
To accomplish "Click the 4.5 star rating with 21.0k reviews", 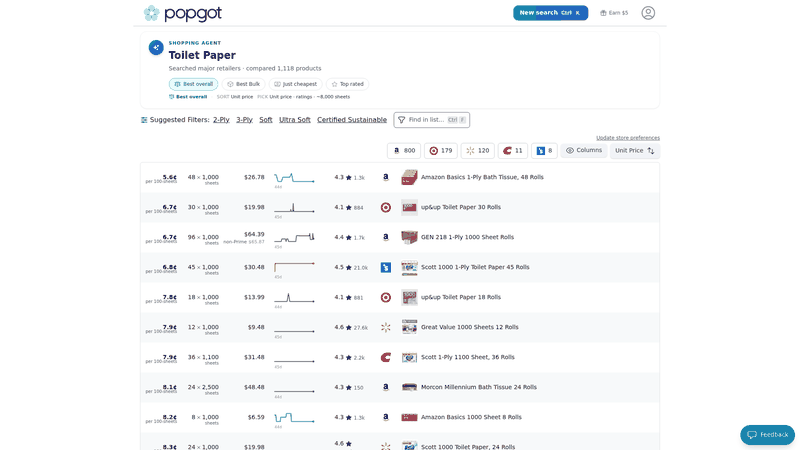I will click(x=351, y=267).
